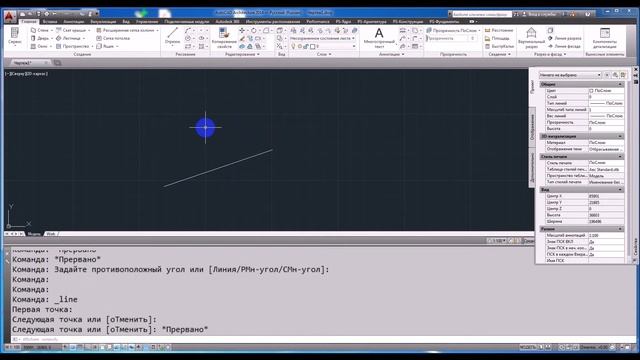The width and height of the screenshot is (640, 360).
Task: Select the Лестница (stair) tool
Action: click(x=68, y=38)
